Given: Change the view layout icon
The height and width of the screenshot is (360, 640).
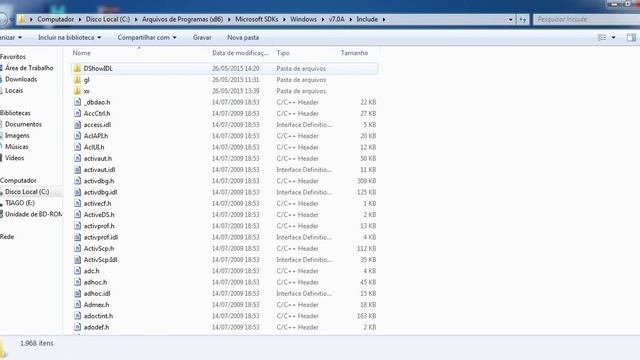Looking at the screenshot, I should click(x=602, y=38).
